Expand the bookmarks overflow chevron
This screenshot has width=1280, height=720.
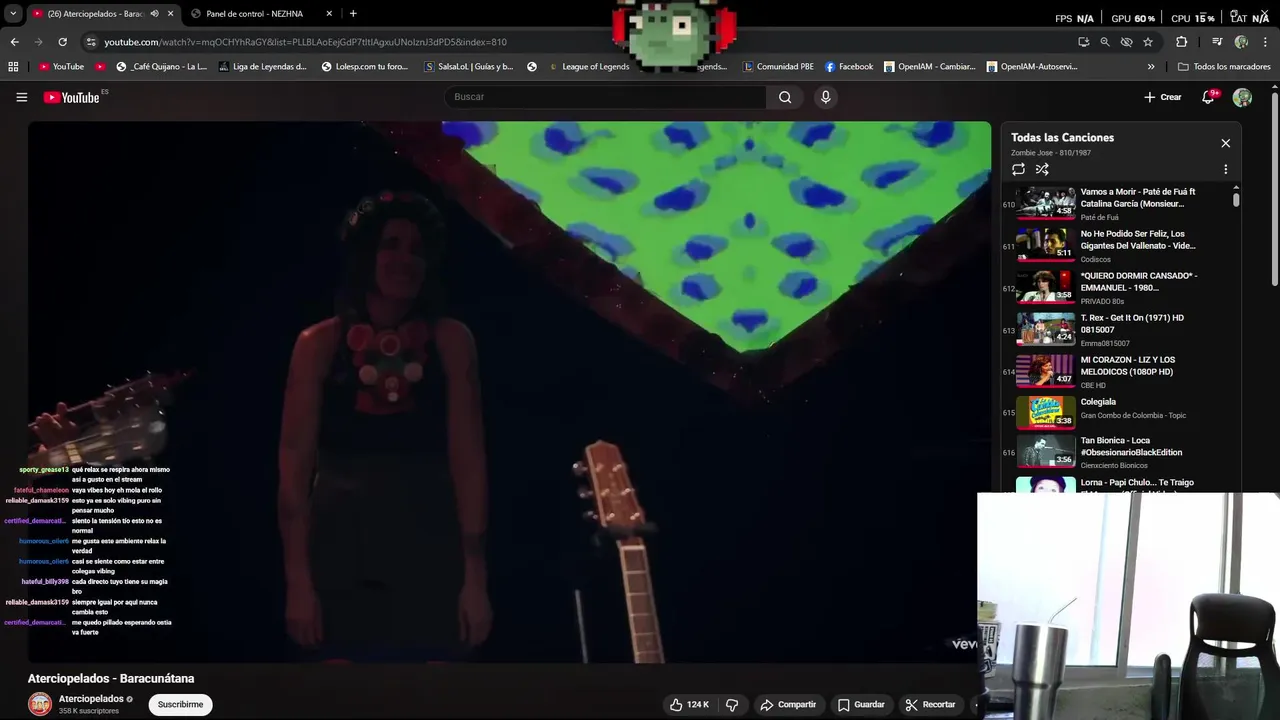tap(1151, 67)
